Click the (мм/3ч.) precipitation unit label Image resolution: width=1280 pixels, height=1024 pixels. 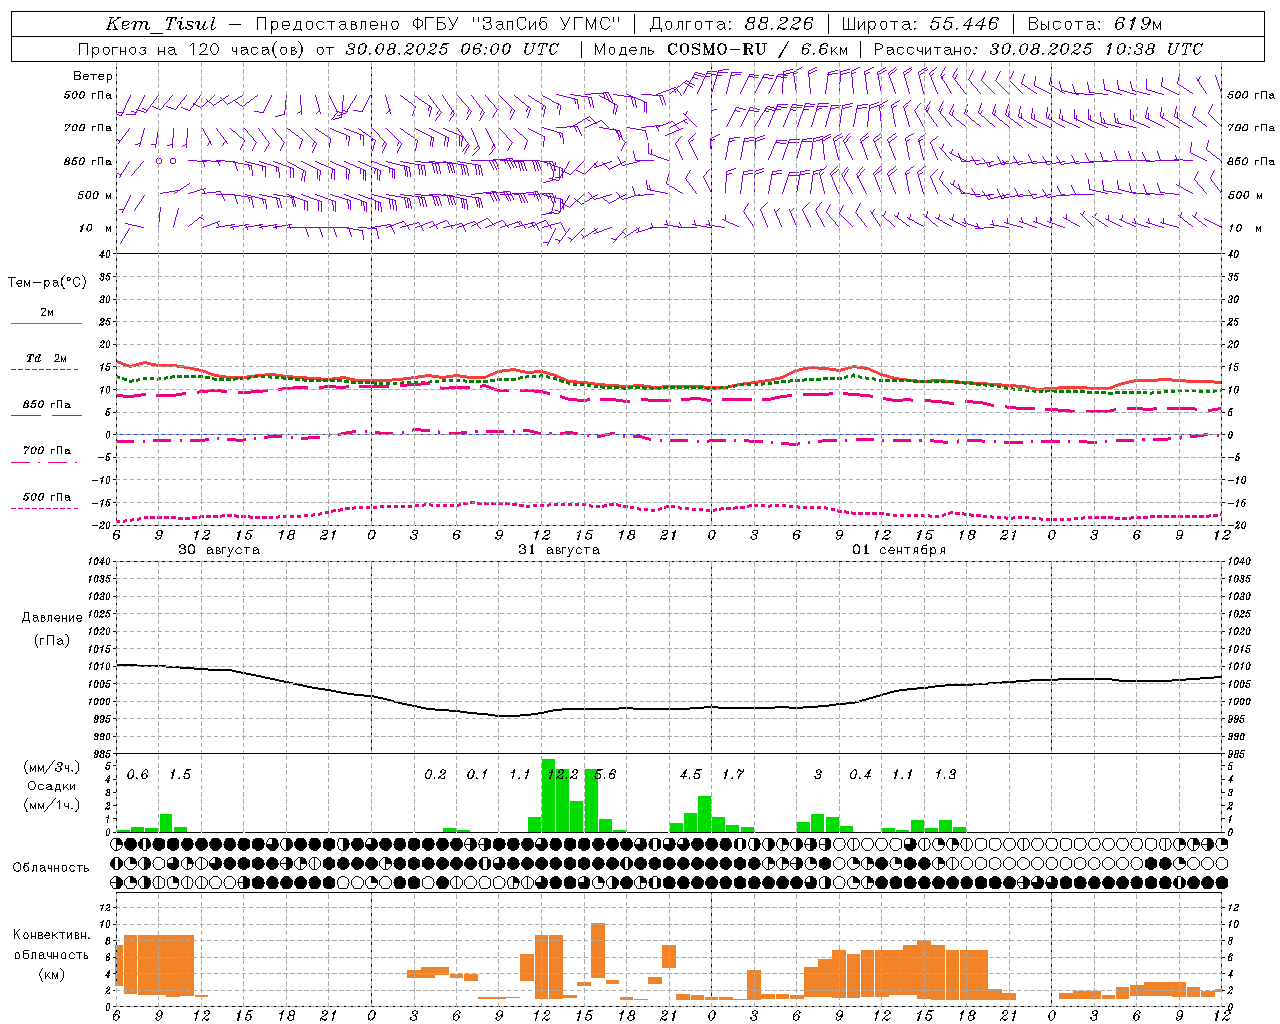[x=51, y=767]
